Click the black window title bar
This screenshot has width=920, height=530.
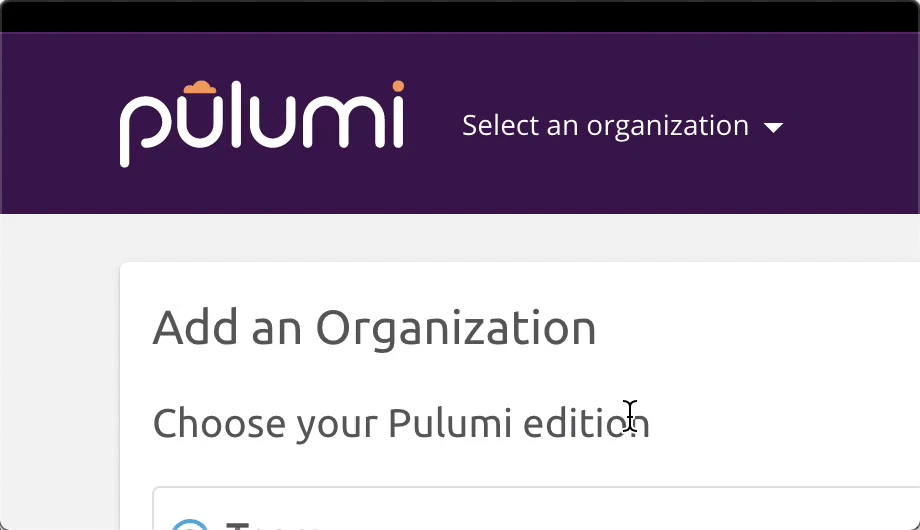[x=460, y=16]
